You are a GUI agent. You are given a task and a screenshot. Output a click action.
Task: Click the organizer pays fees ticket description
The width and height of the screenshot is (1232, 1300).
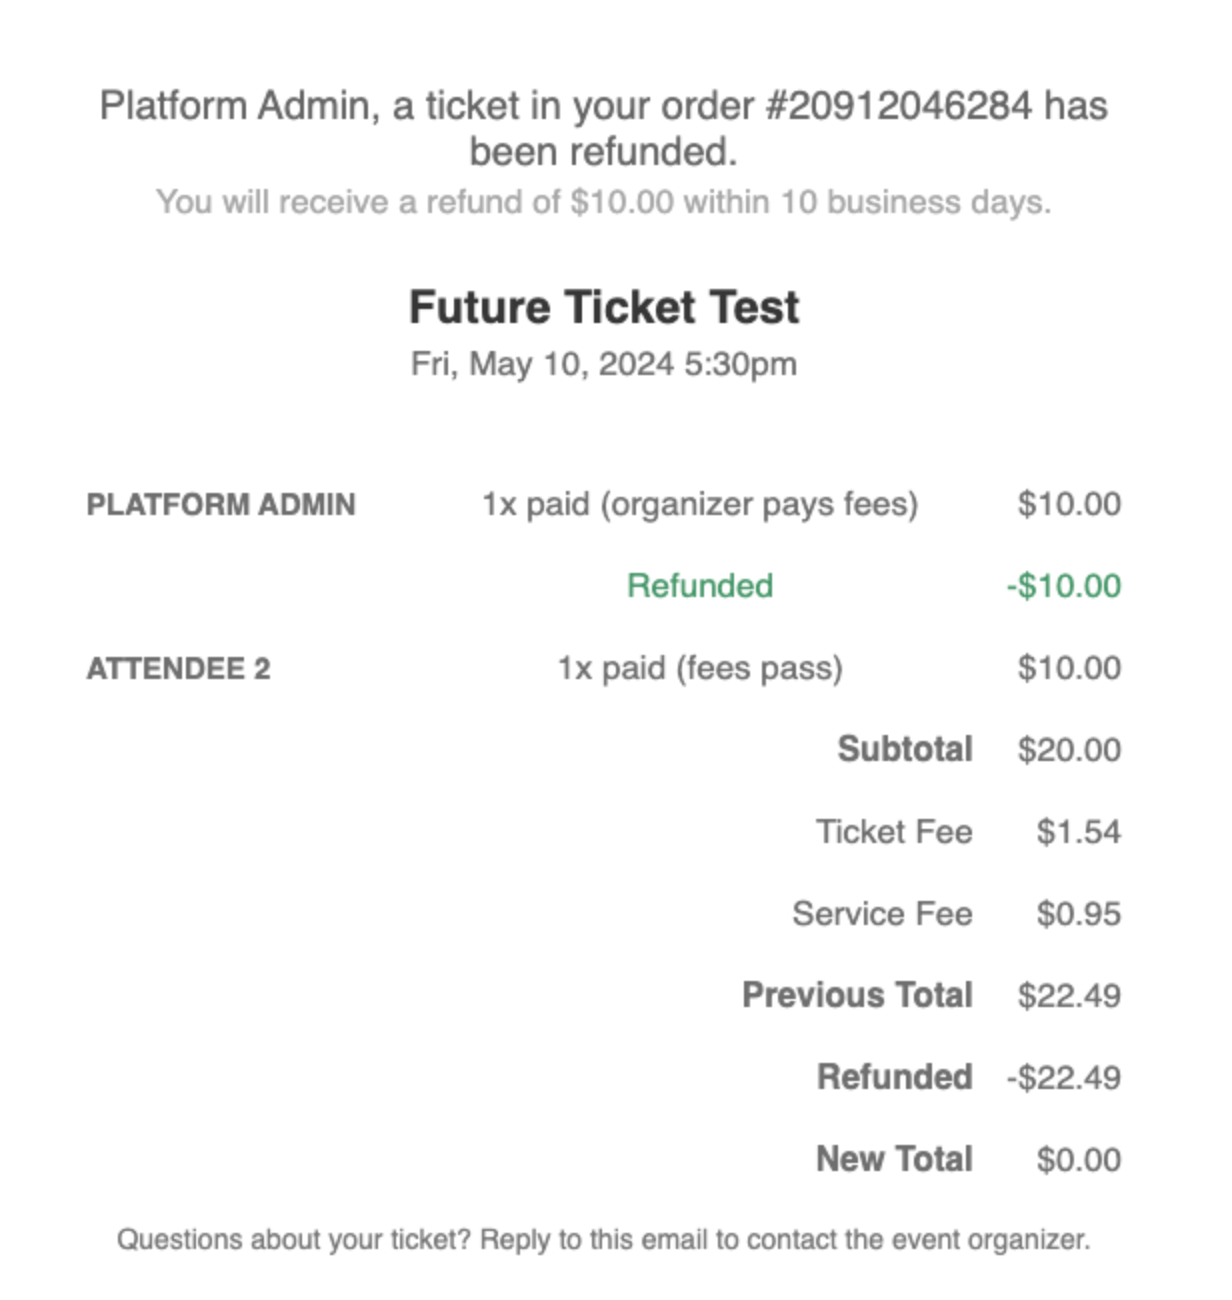699,504
